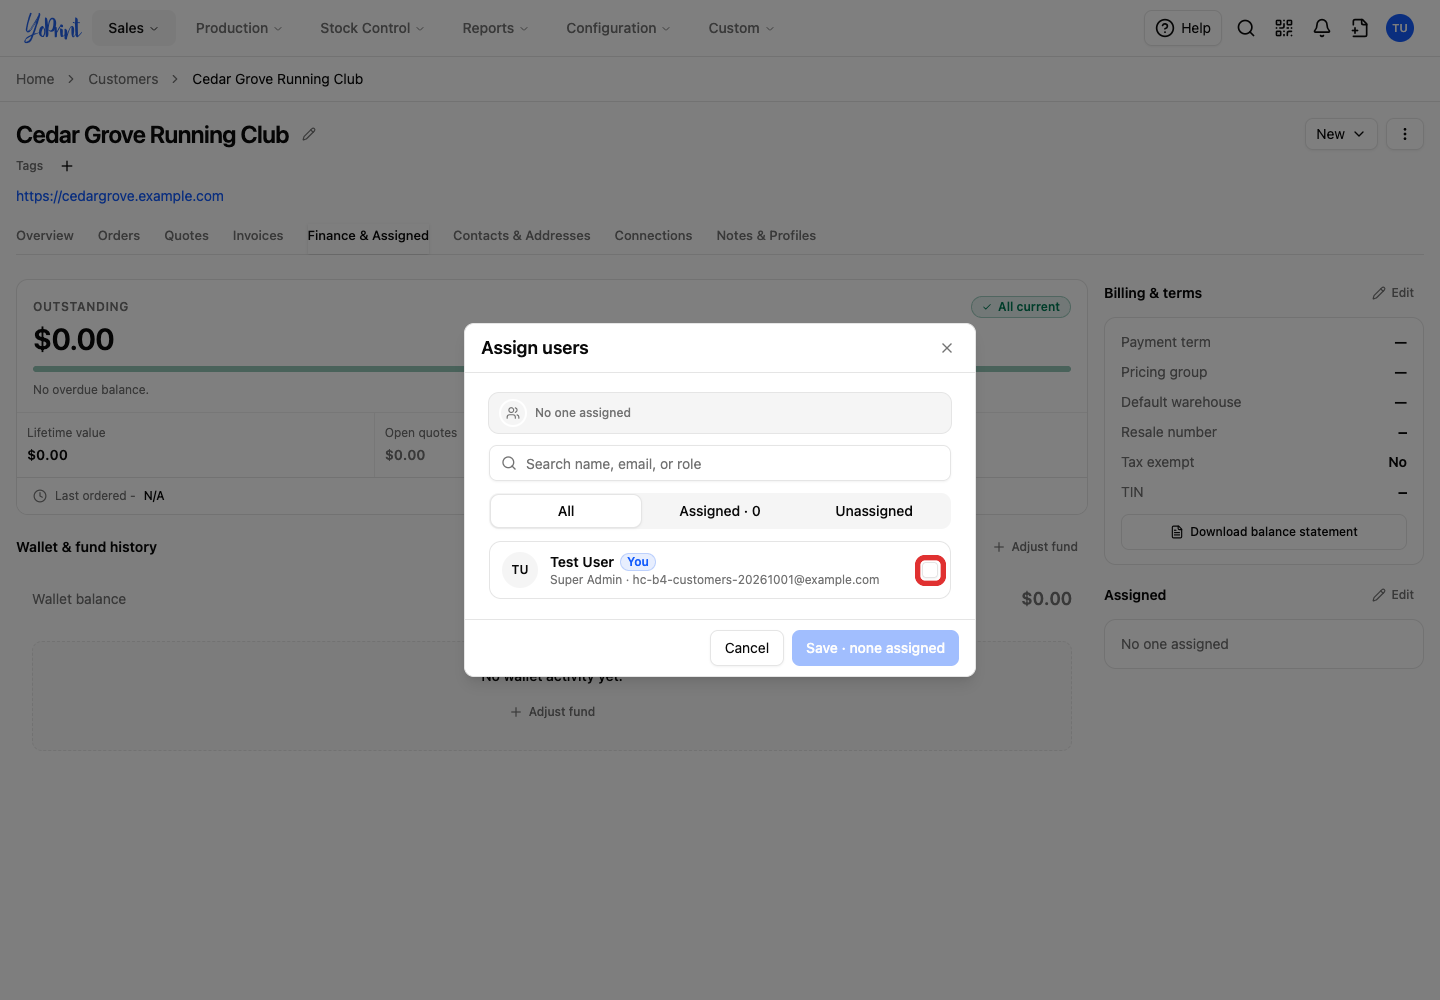The width and height of the screenshot is (1440, 1000).
Task: Edit customer name with pencil icon
Action: pos(309,134)
